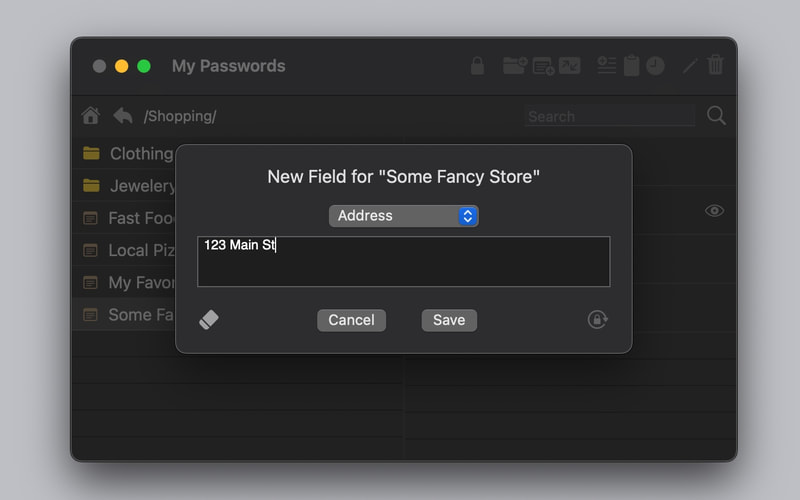Save the new Address field

pos(449,320)
